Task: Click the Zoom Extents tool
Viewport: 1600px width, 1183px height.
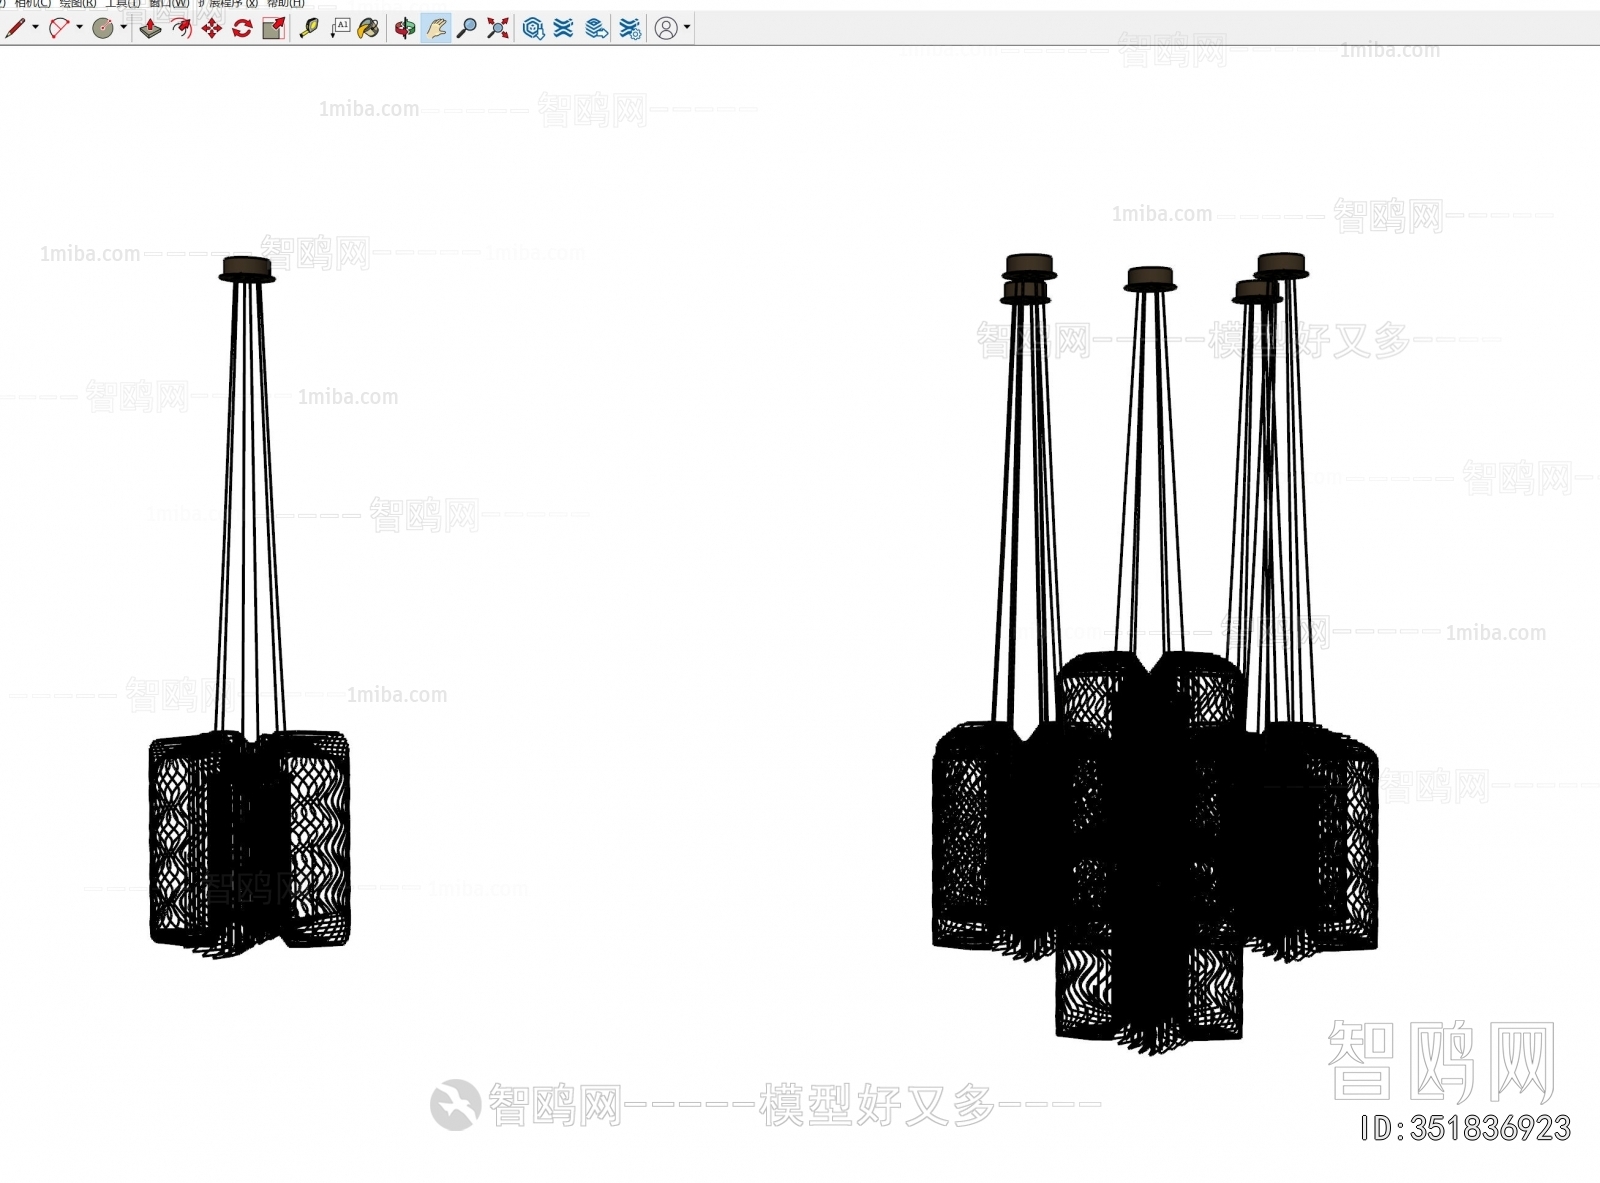Action: click(x=498, y=28)
